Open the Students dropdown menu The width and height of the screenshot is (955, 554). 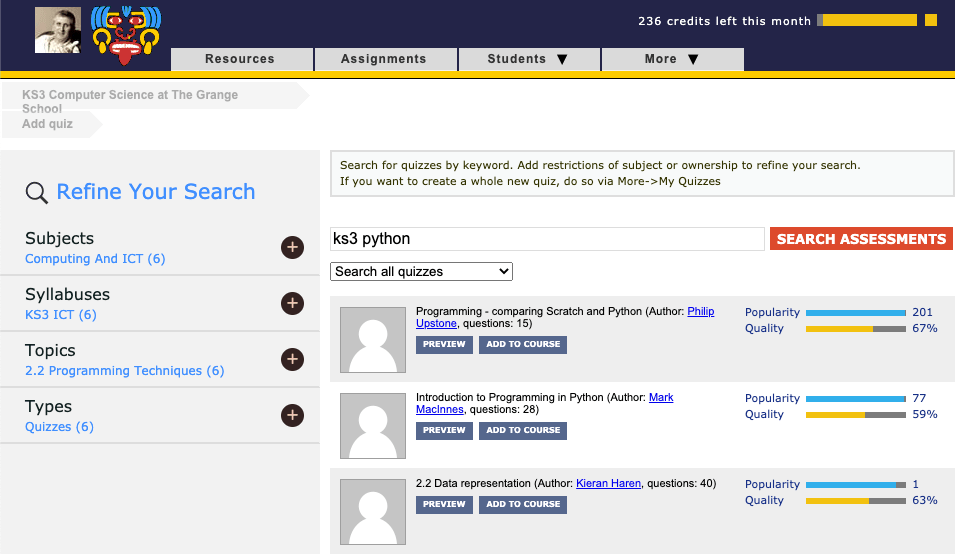click(529, 59)
